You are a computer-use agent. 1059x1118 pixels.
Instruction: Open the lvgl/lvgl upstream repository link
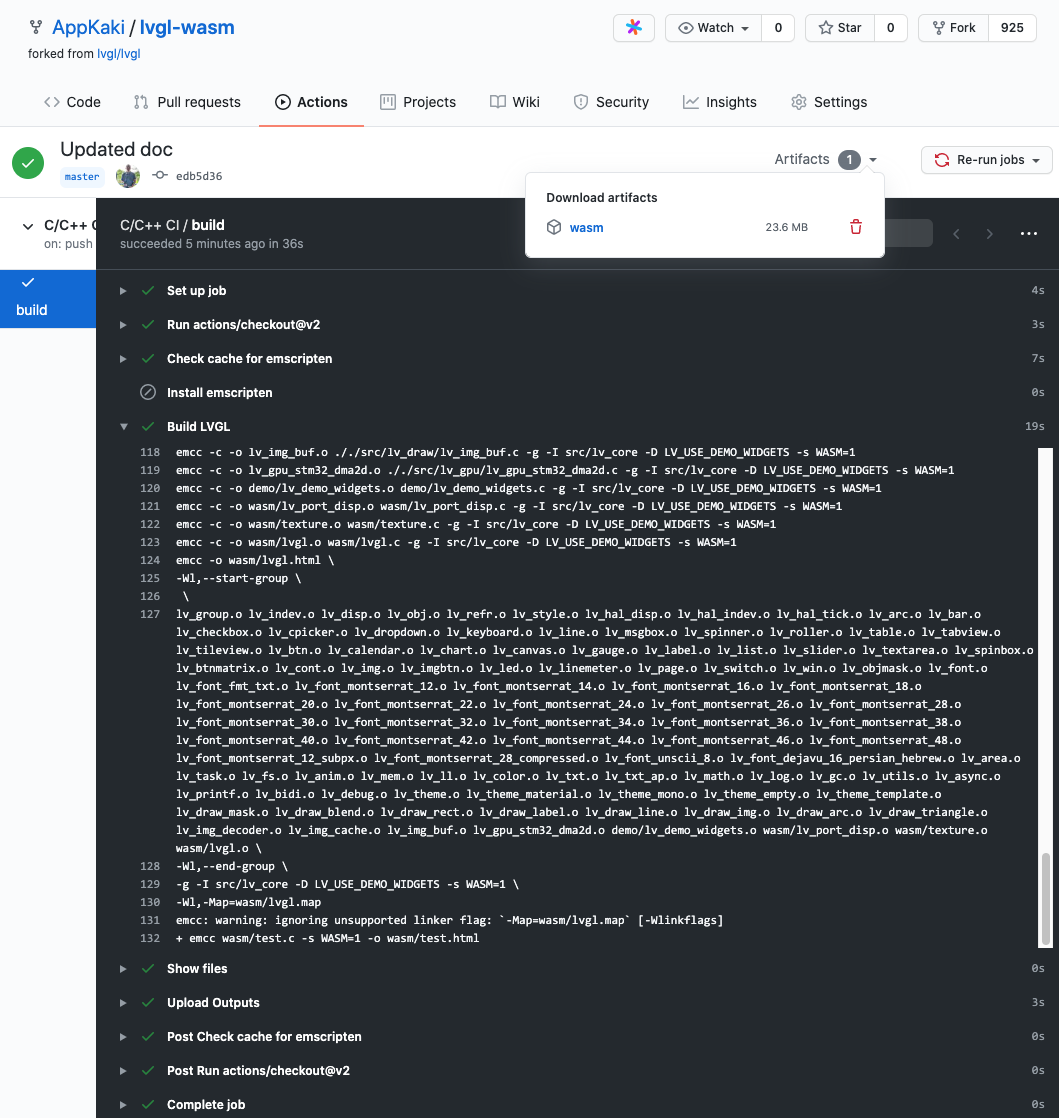pyautogui.click(x=118, y=54)
